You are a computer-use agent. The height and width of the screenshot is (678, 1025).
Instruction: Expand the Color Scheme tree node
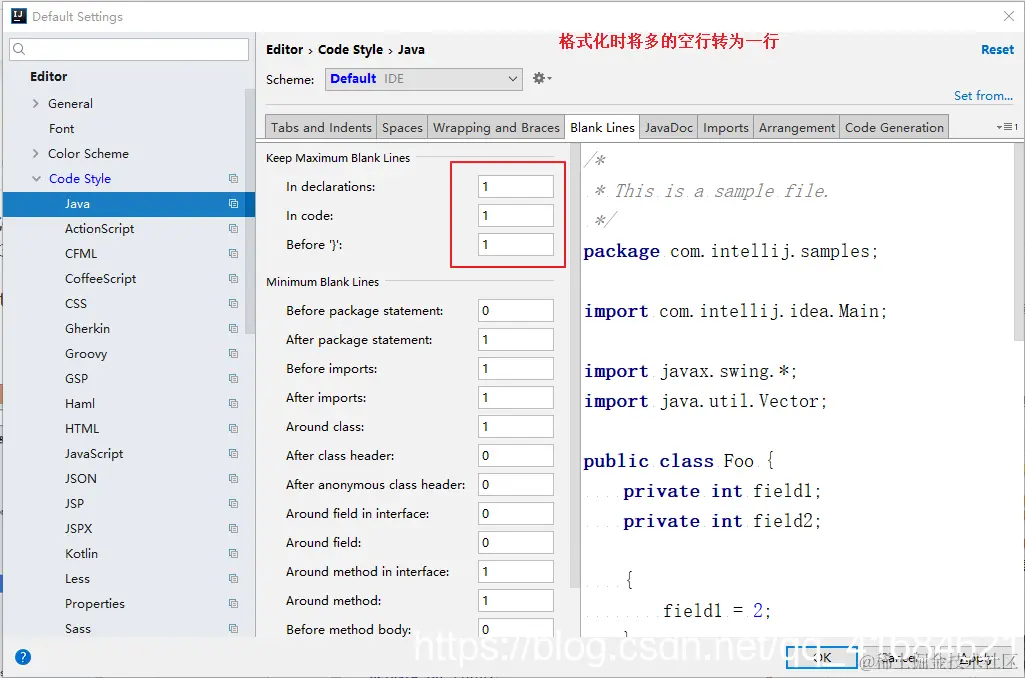coord(35,154)
